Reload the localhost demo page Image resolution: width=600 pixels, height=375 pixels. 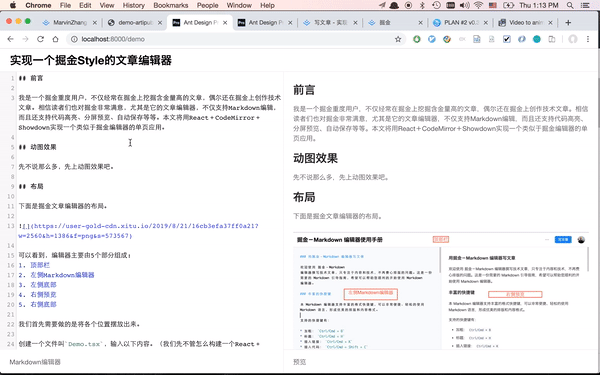40,39
